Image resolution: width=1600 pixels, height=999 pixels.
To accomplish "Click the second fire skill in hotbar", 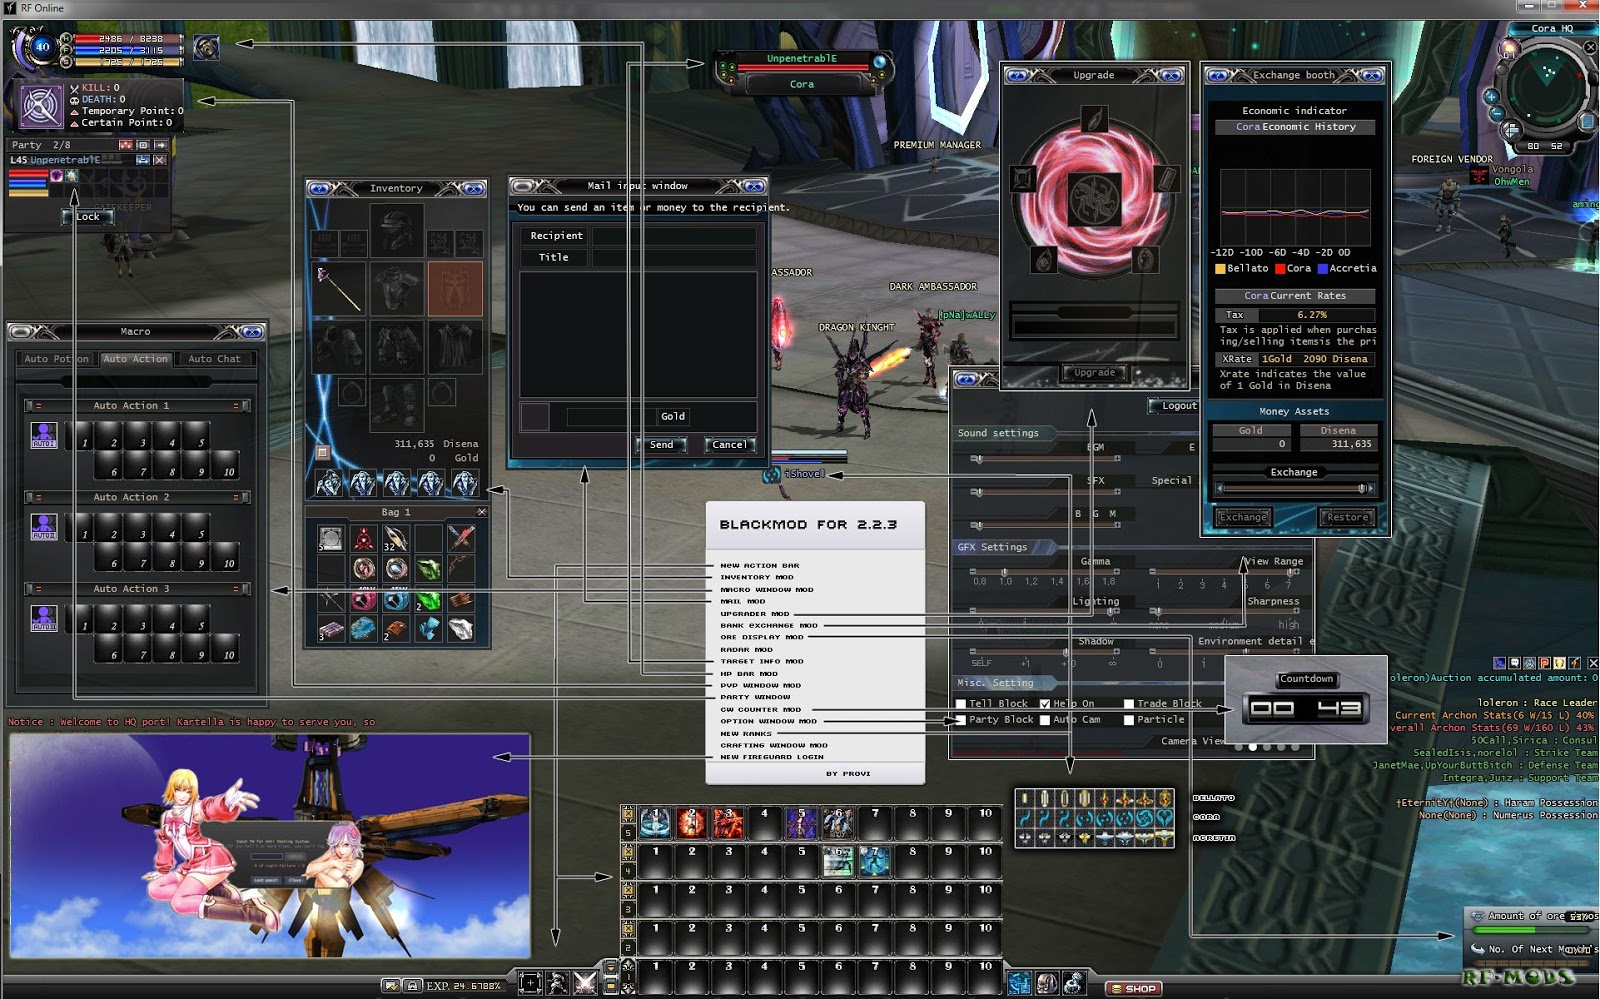I will point(692,822).
